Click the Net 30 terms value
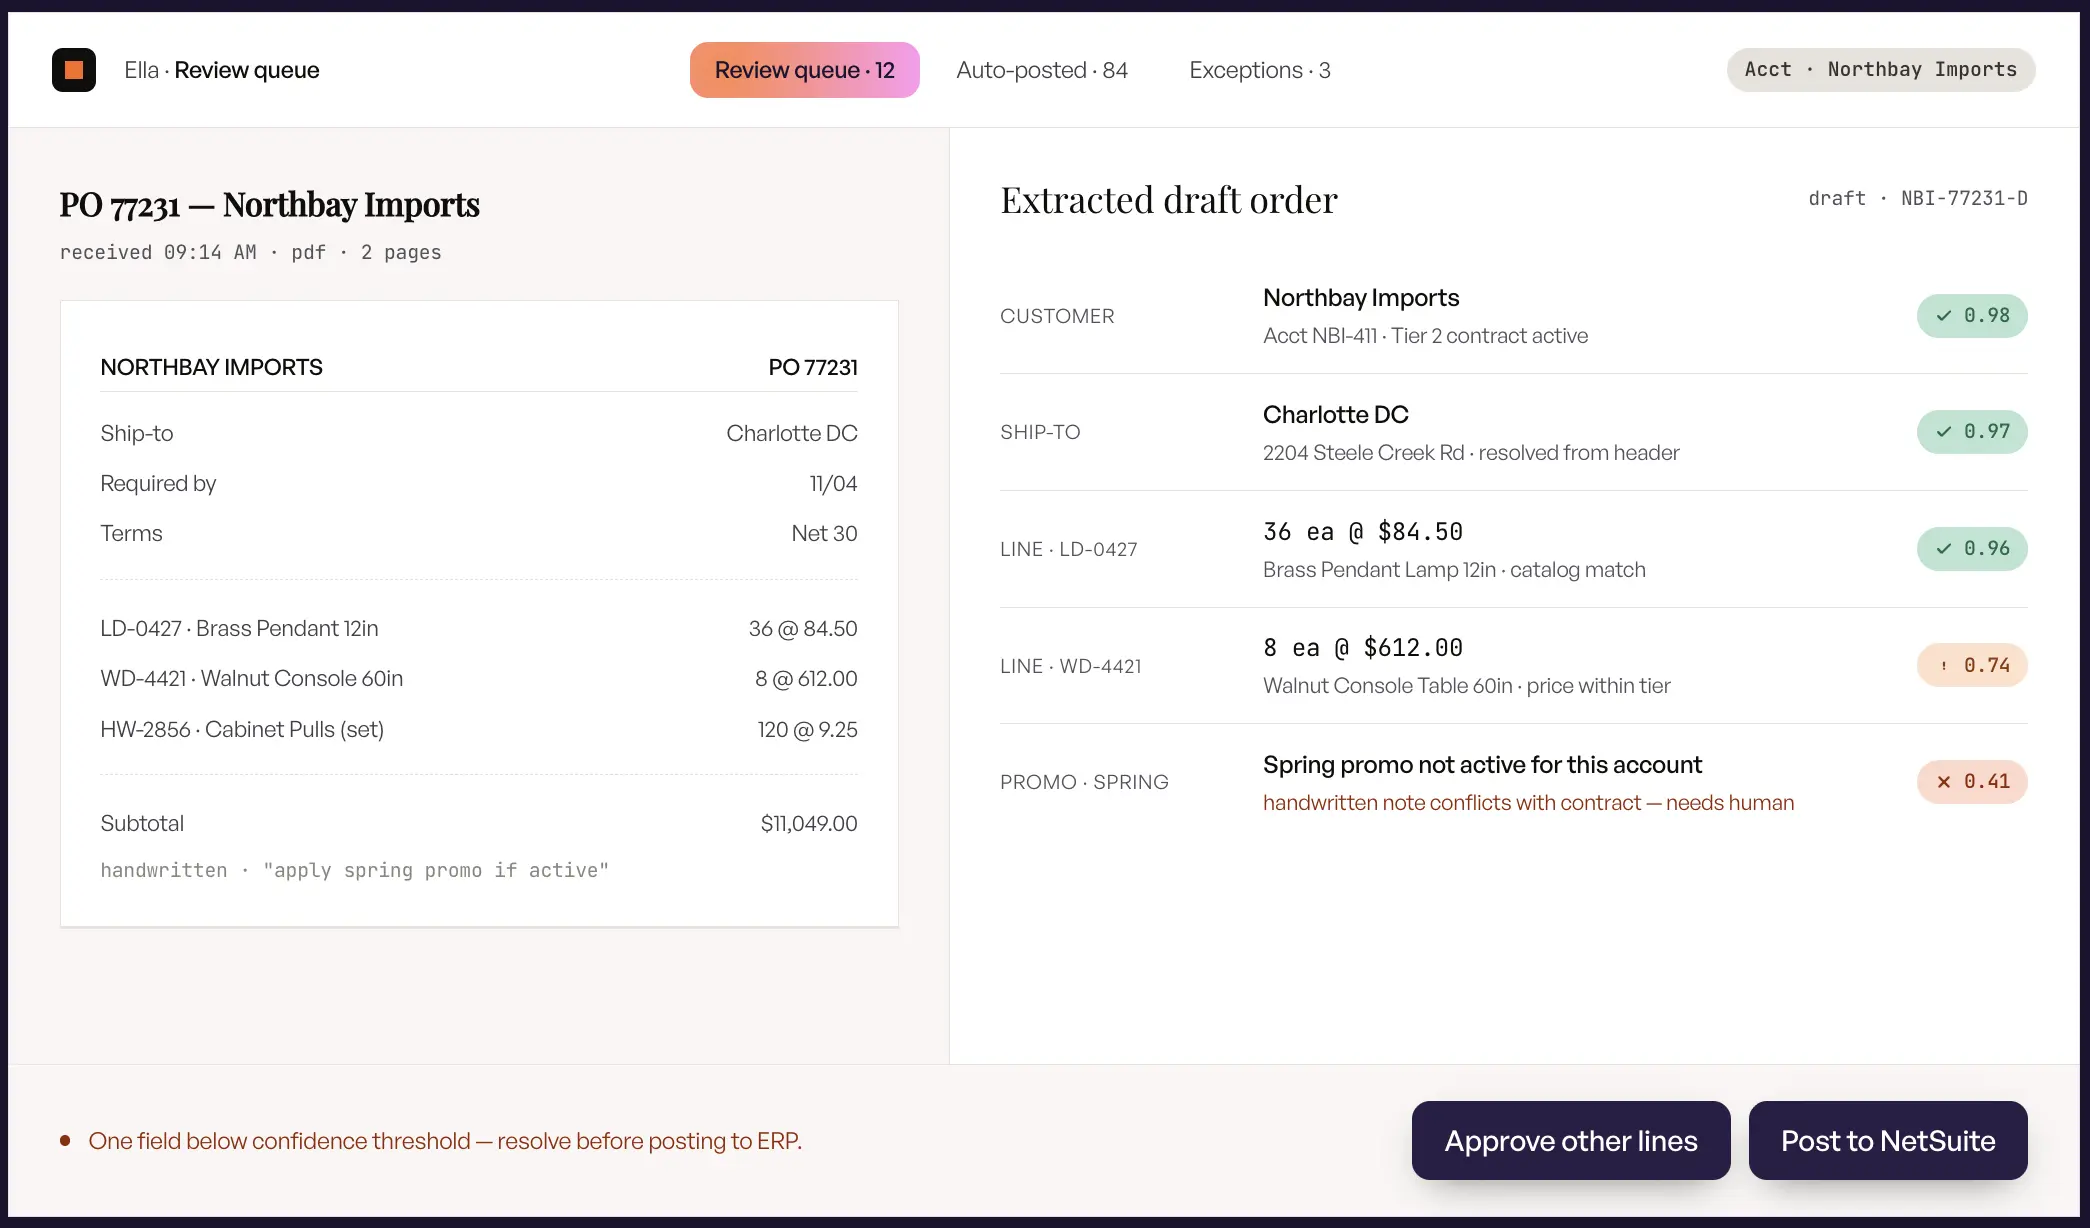Viewport: 2090px width, 1228px height. tap(824, 533)
